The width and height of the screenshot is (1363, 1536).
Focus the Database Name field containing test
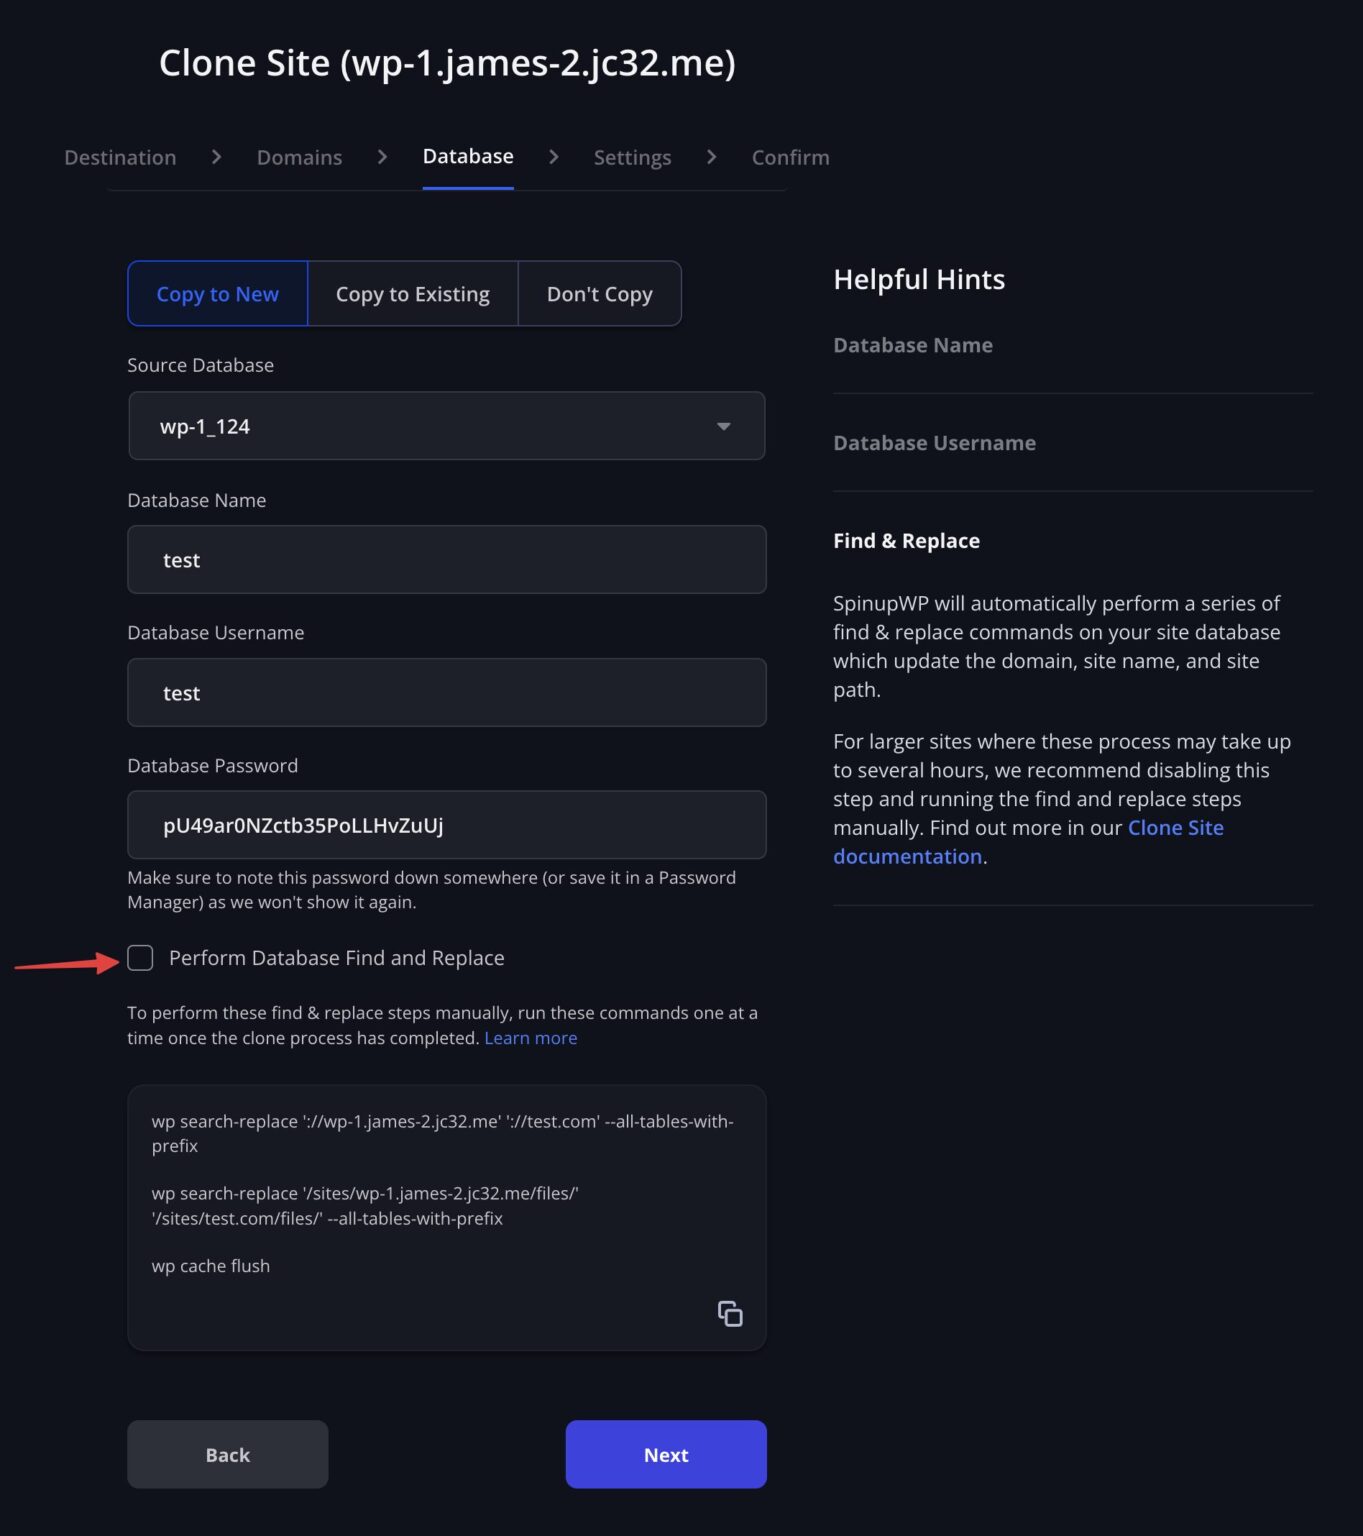(x=446, y=560)
